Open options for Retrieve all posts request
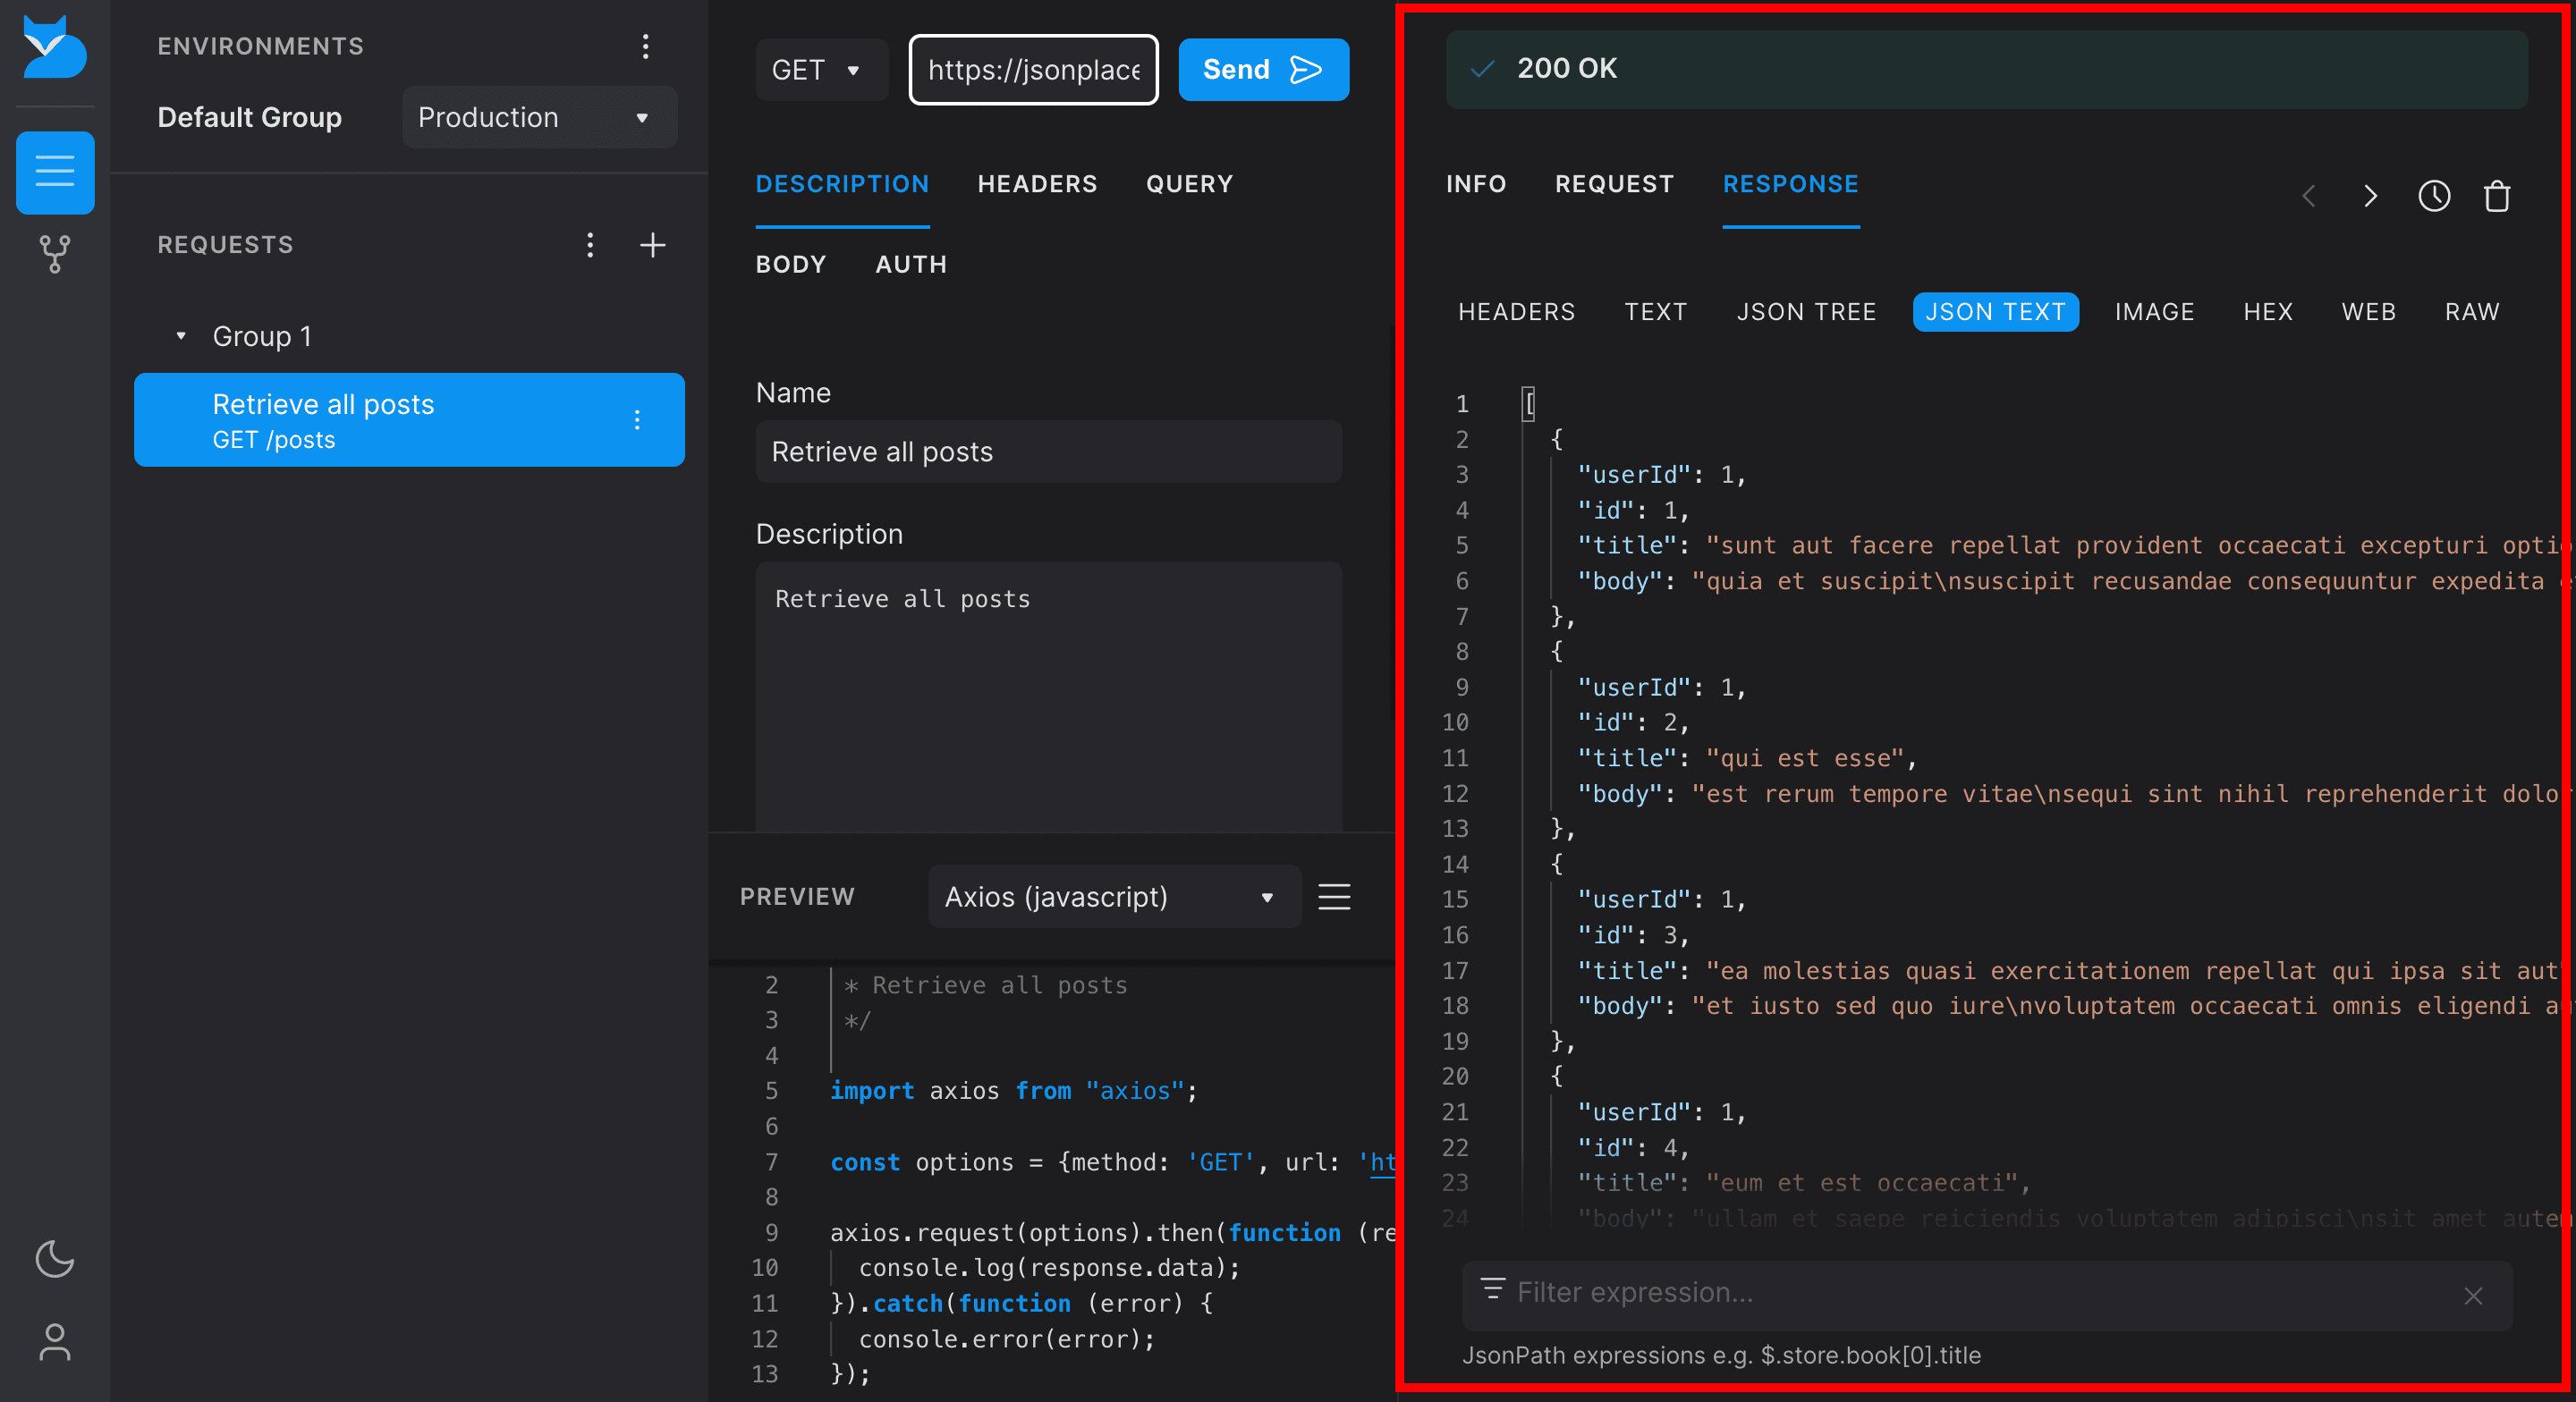 coord(637,420)
